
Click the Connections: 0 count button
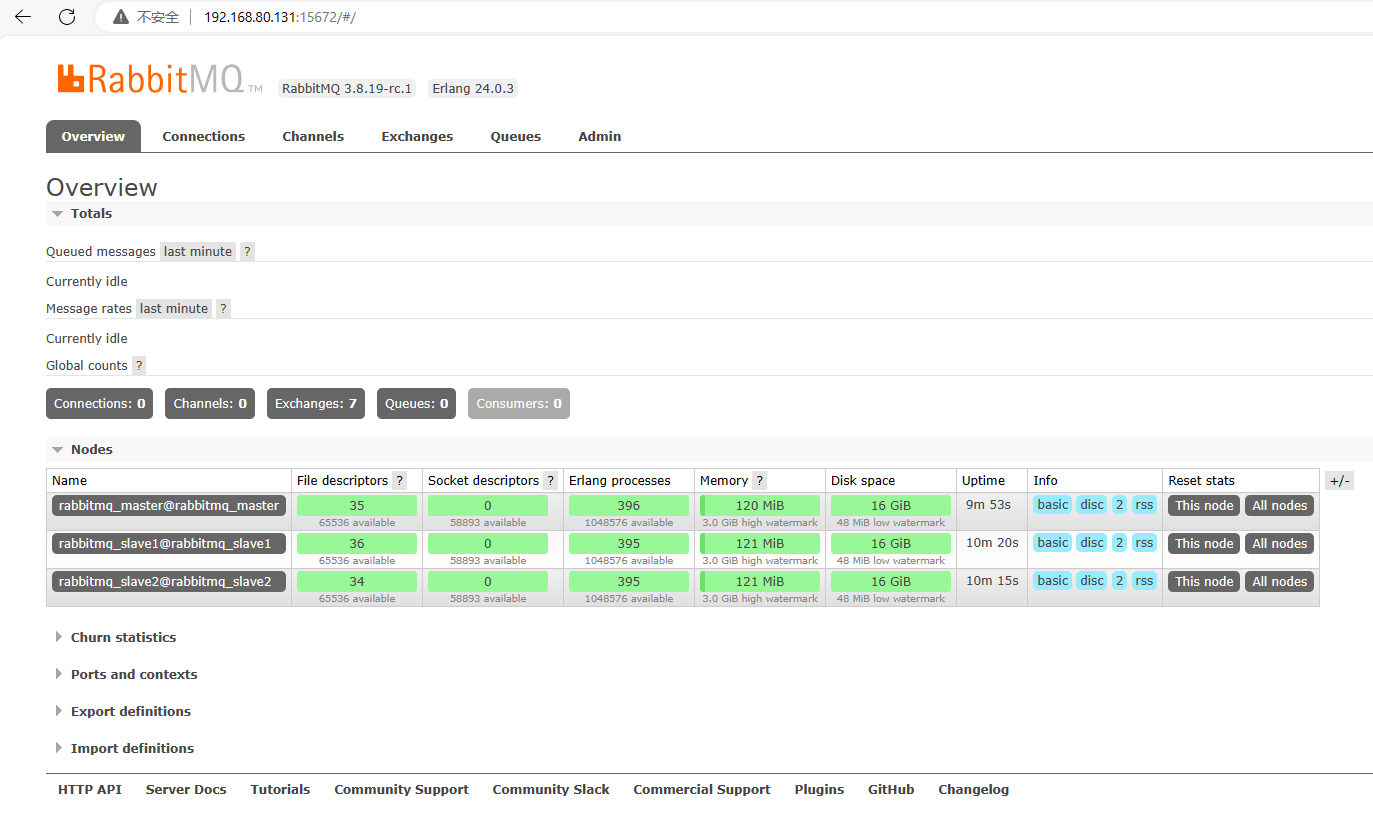tap(100, 404)
